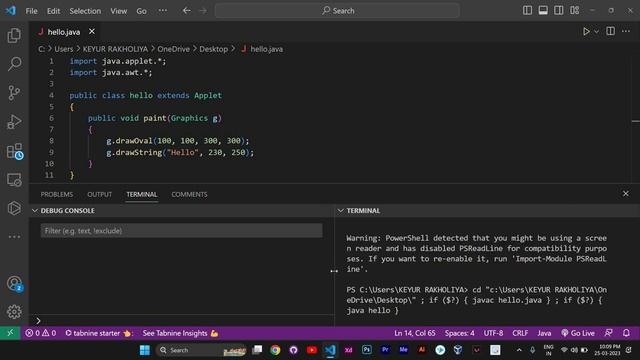Screen dimensions: 640x360
Task: Go forward with navigation arrow
Action: pos(203,11)
